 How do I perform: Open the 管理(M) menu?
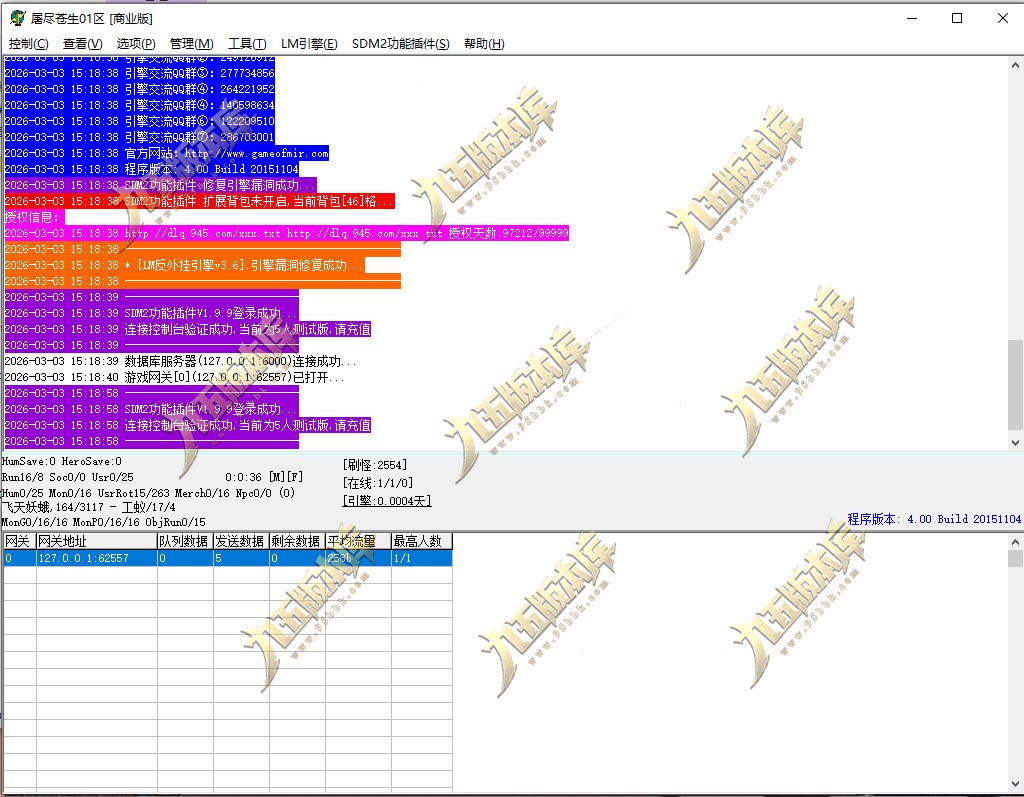tap(191, 44)
